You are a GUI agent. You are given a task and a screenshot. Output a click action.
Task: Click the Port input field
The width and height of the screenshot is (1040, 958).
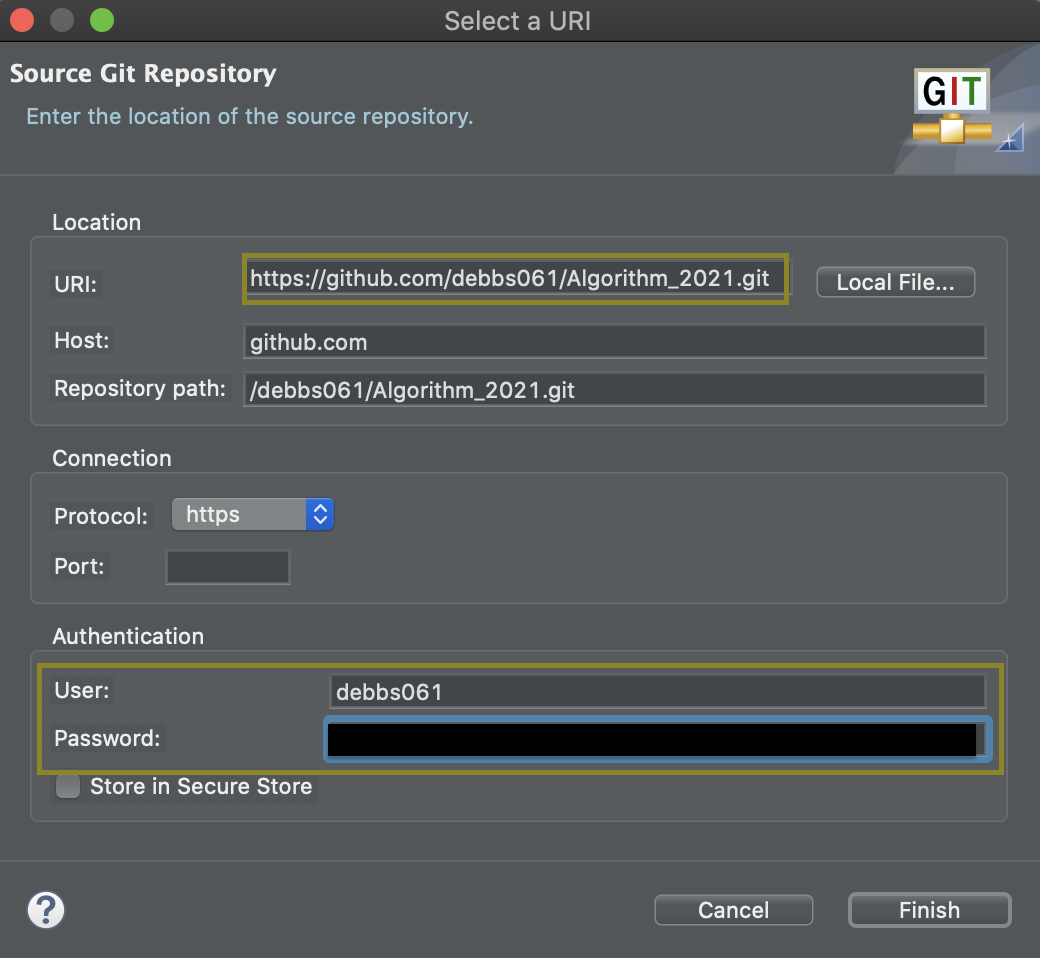[228, 567]
